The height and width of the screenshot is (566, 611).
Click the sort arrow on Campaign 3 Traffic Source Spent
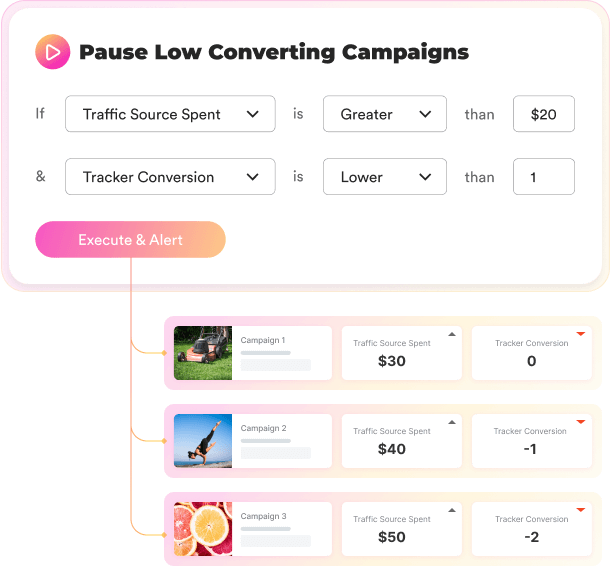click(x=451, y=510)
